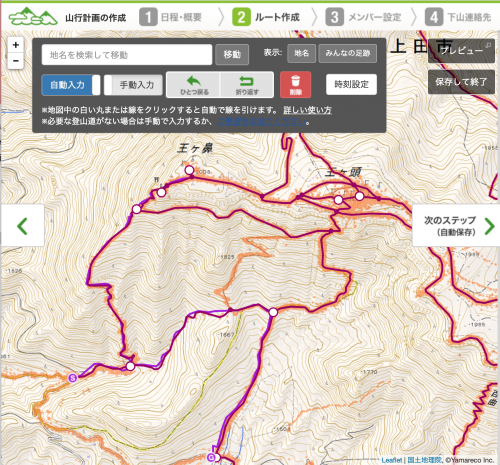Open step 3 メンバー設定
The image size is (500, 465).
[x=363, y=17]
